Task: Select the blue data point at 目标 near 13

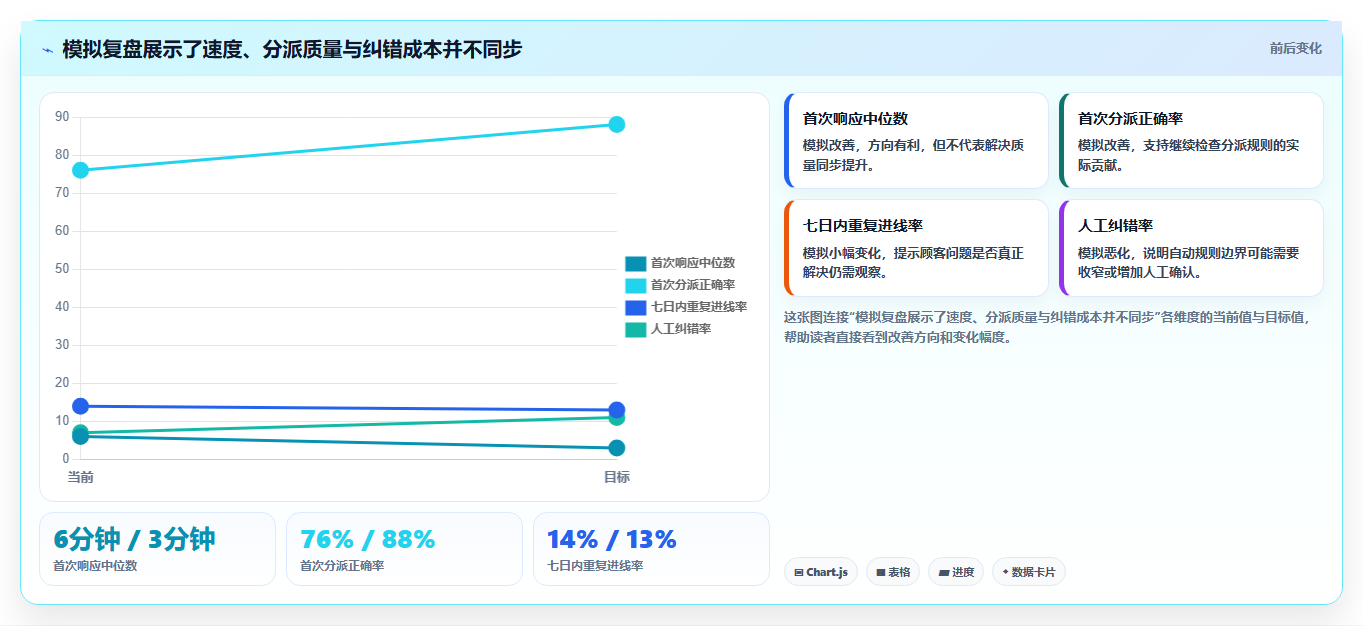Action: pos(617,410)
